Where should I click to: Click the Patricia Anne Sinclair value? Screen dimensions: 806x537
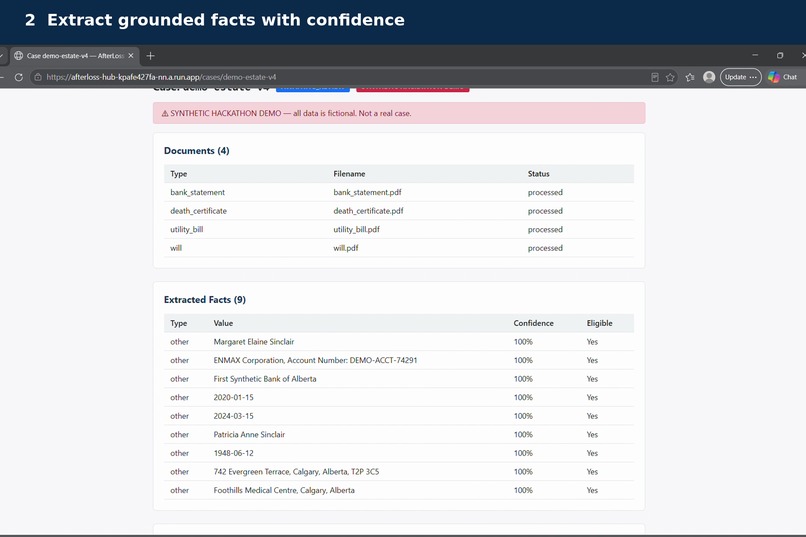[249, 434]
